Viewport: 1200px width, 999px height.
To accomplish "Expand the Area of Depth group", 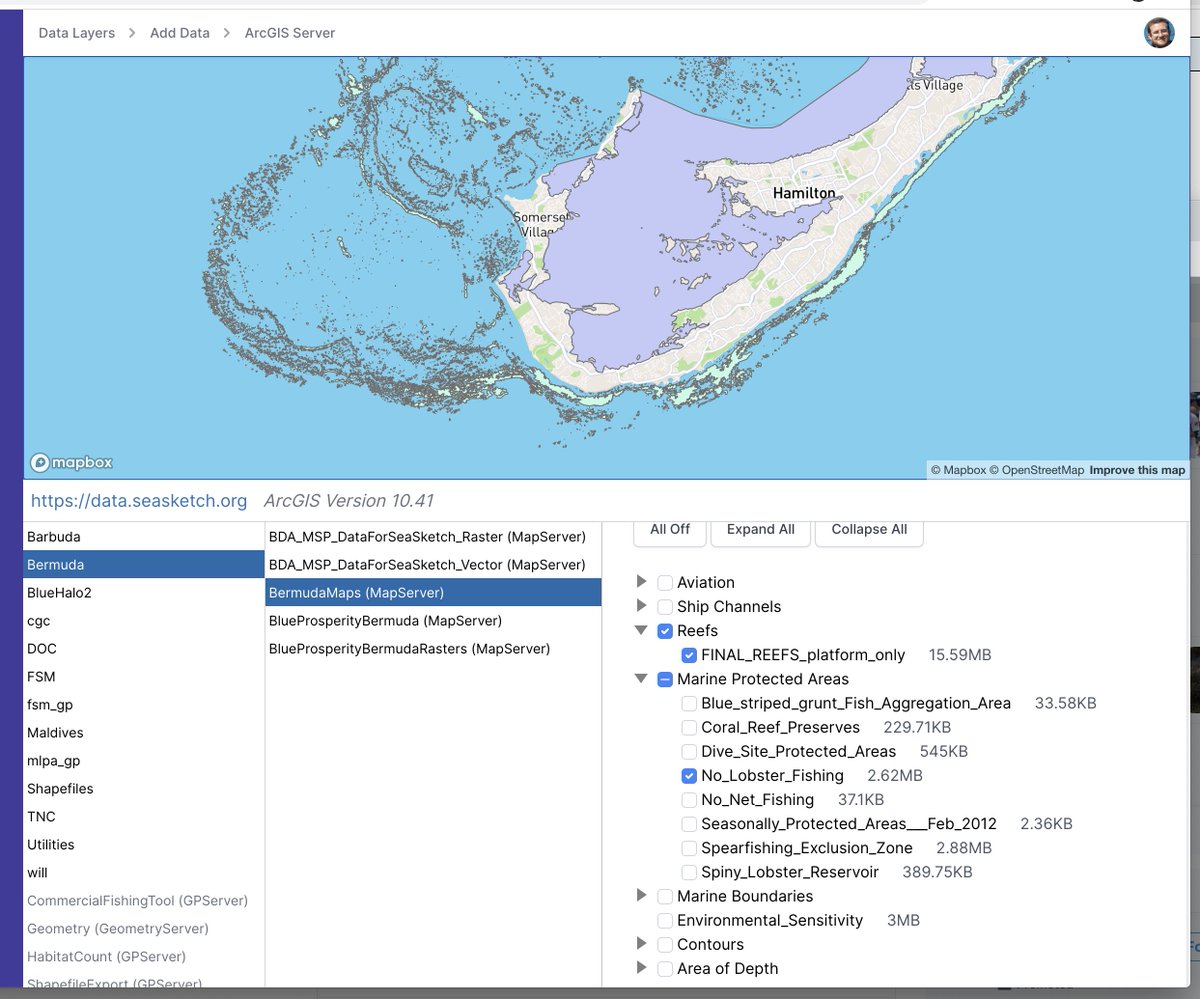I will pyautogui.click(x=642, y=968).
